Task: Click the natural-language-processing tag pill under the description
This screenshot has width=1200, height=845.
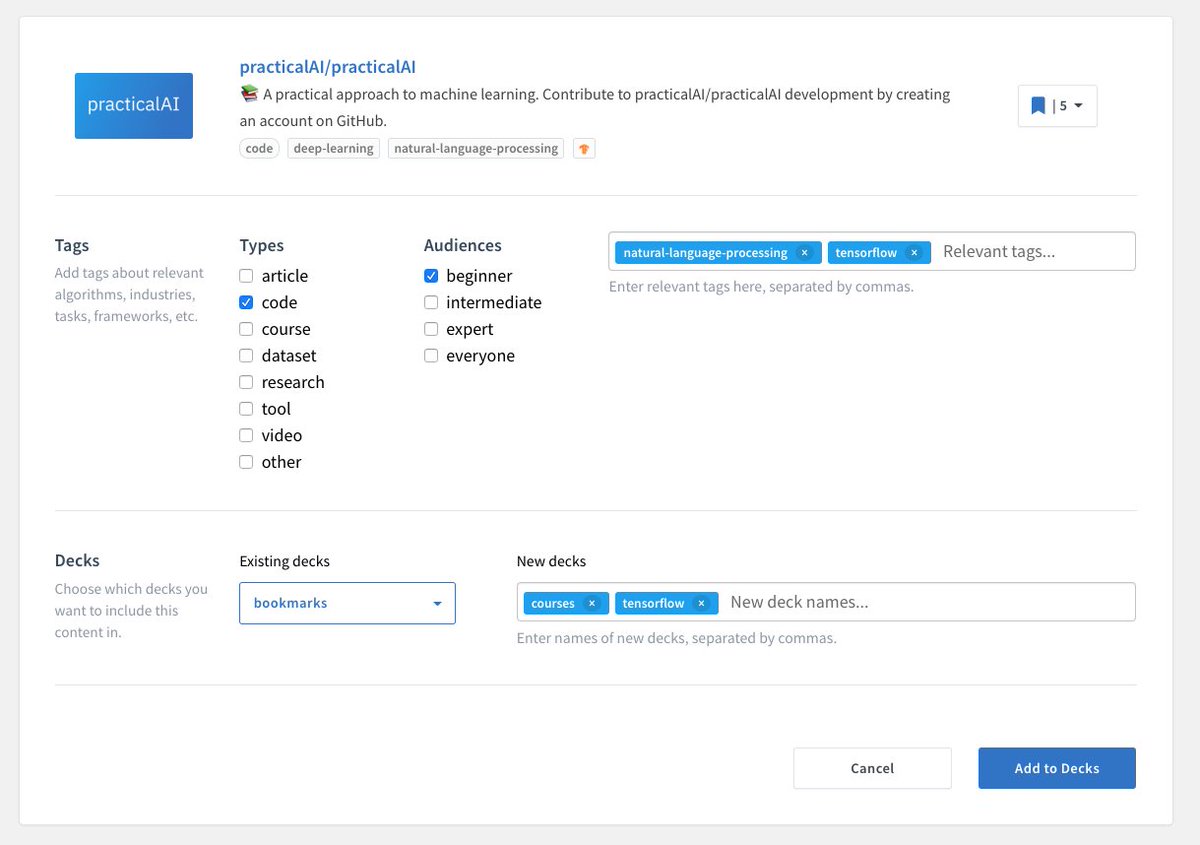Action: (x=476, y=148)
